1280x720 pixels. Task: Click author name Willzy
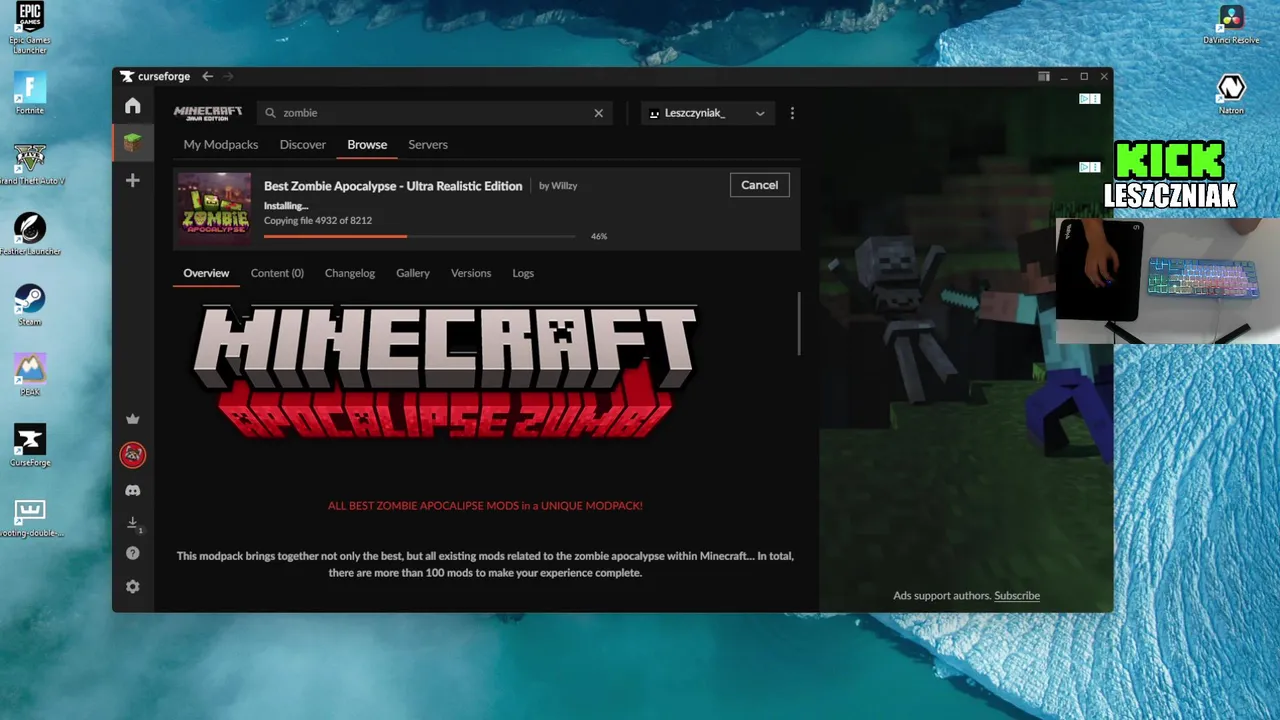coord(564,186)
